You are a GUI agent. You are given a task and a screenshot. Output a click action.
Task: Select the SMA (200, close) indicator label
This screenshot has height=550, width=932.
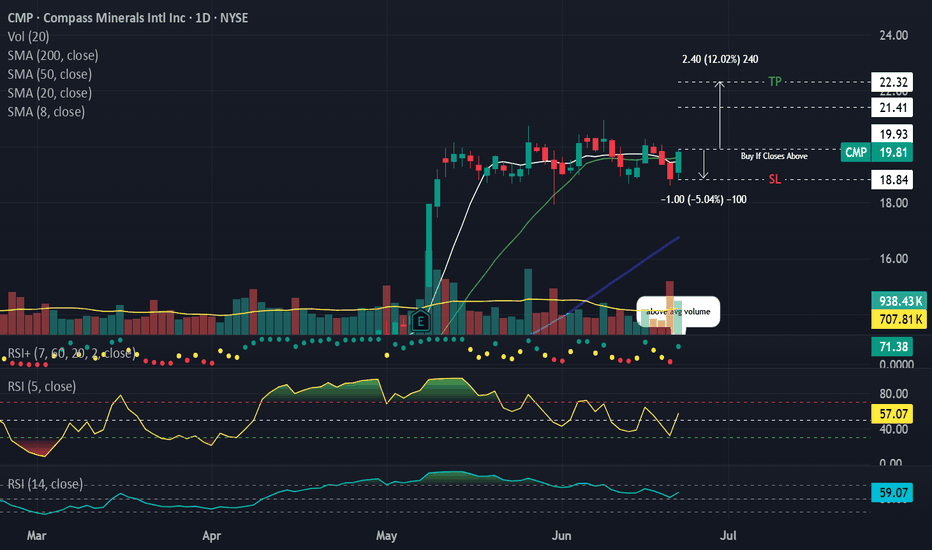tap(53, 56)
